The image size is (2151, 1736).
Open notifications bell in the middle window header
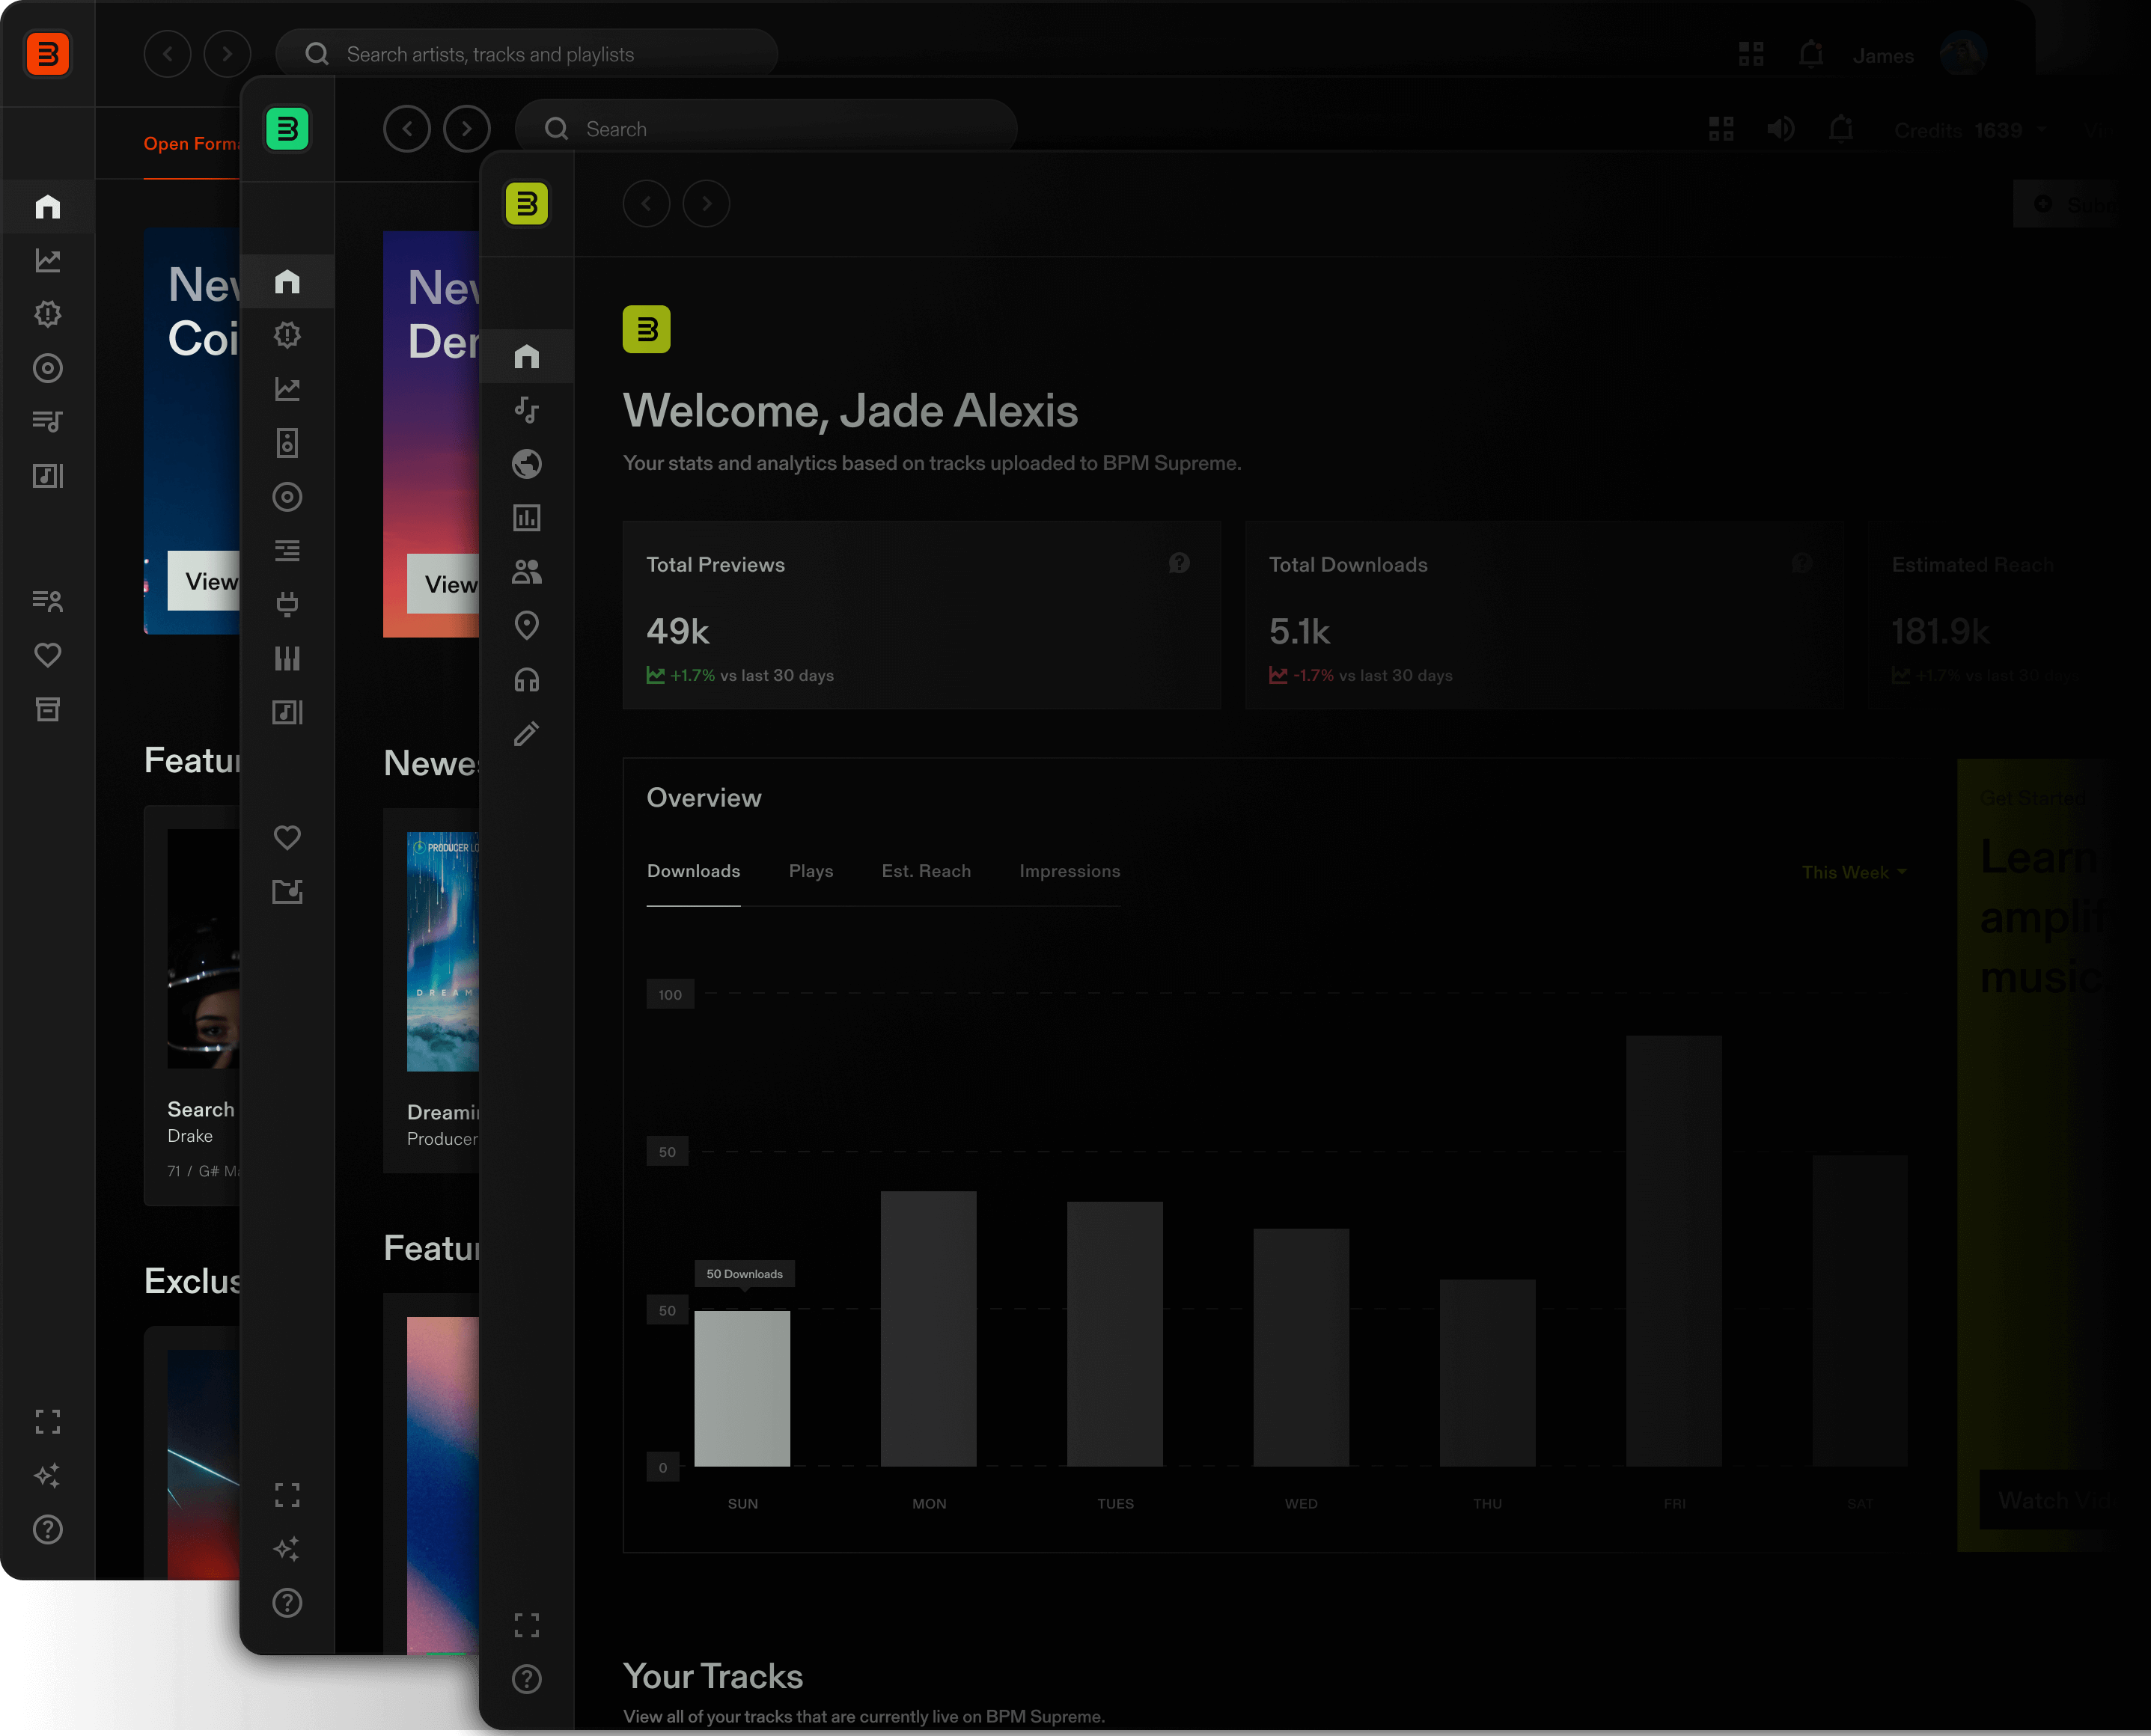tap(1841, 129)
